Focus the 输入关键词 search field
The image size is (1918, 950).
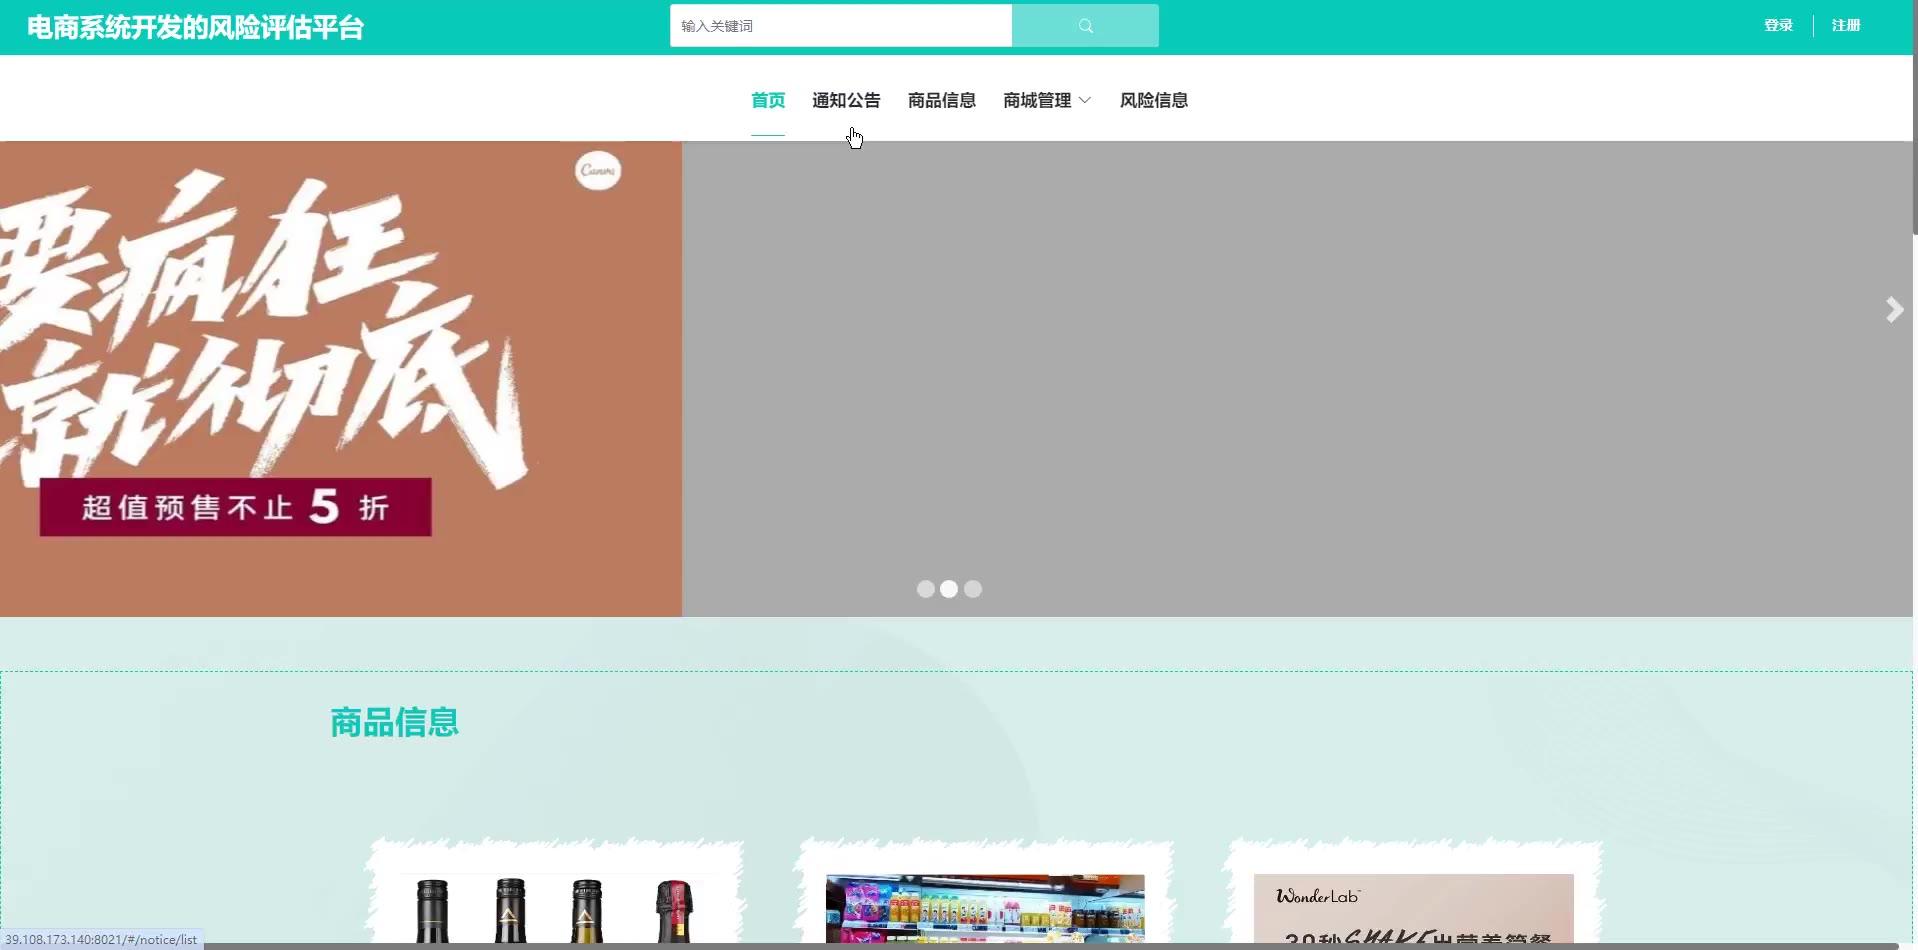coord(841,26)
